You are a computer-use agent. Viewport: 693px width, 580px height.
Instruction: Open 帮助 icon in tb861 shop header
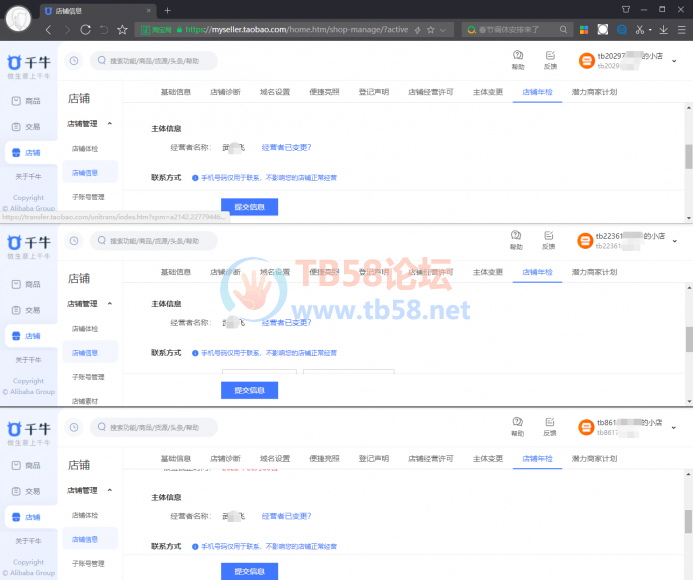(518, 427)
